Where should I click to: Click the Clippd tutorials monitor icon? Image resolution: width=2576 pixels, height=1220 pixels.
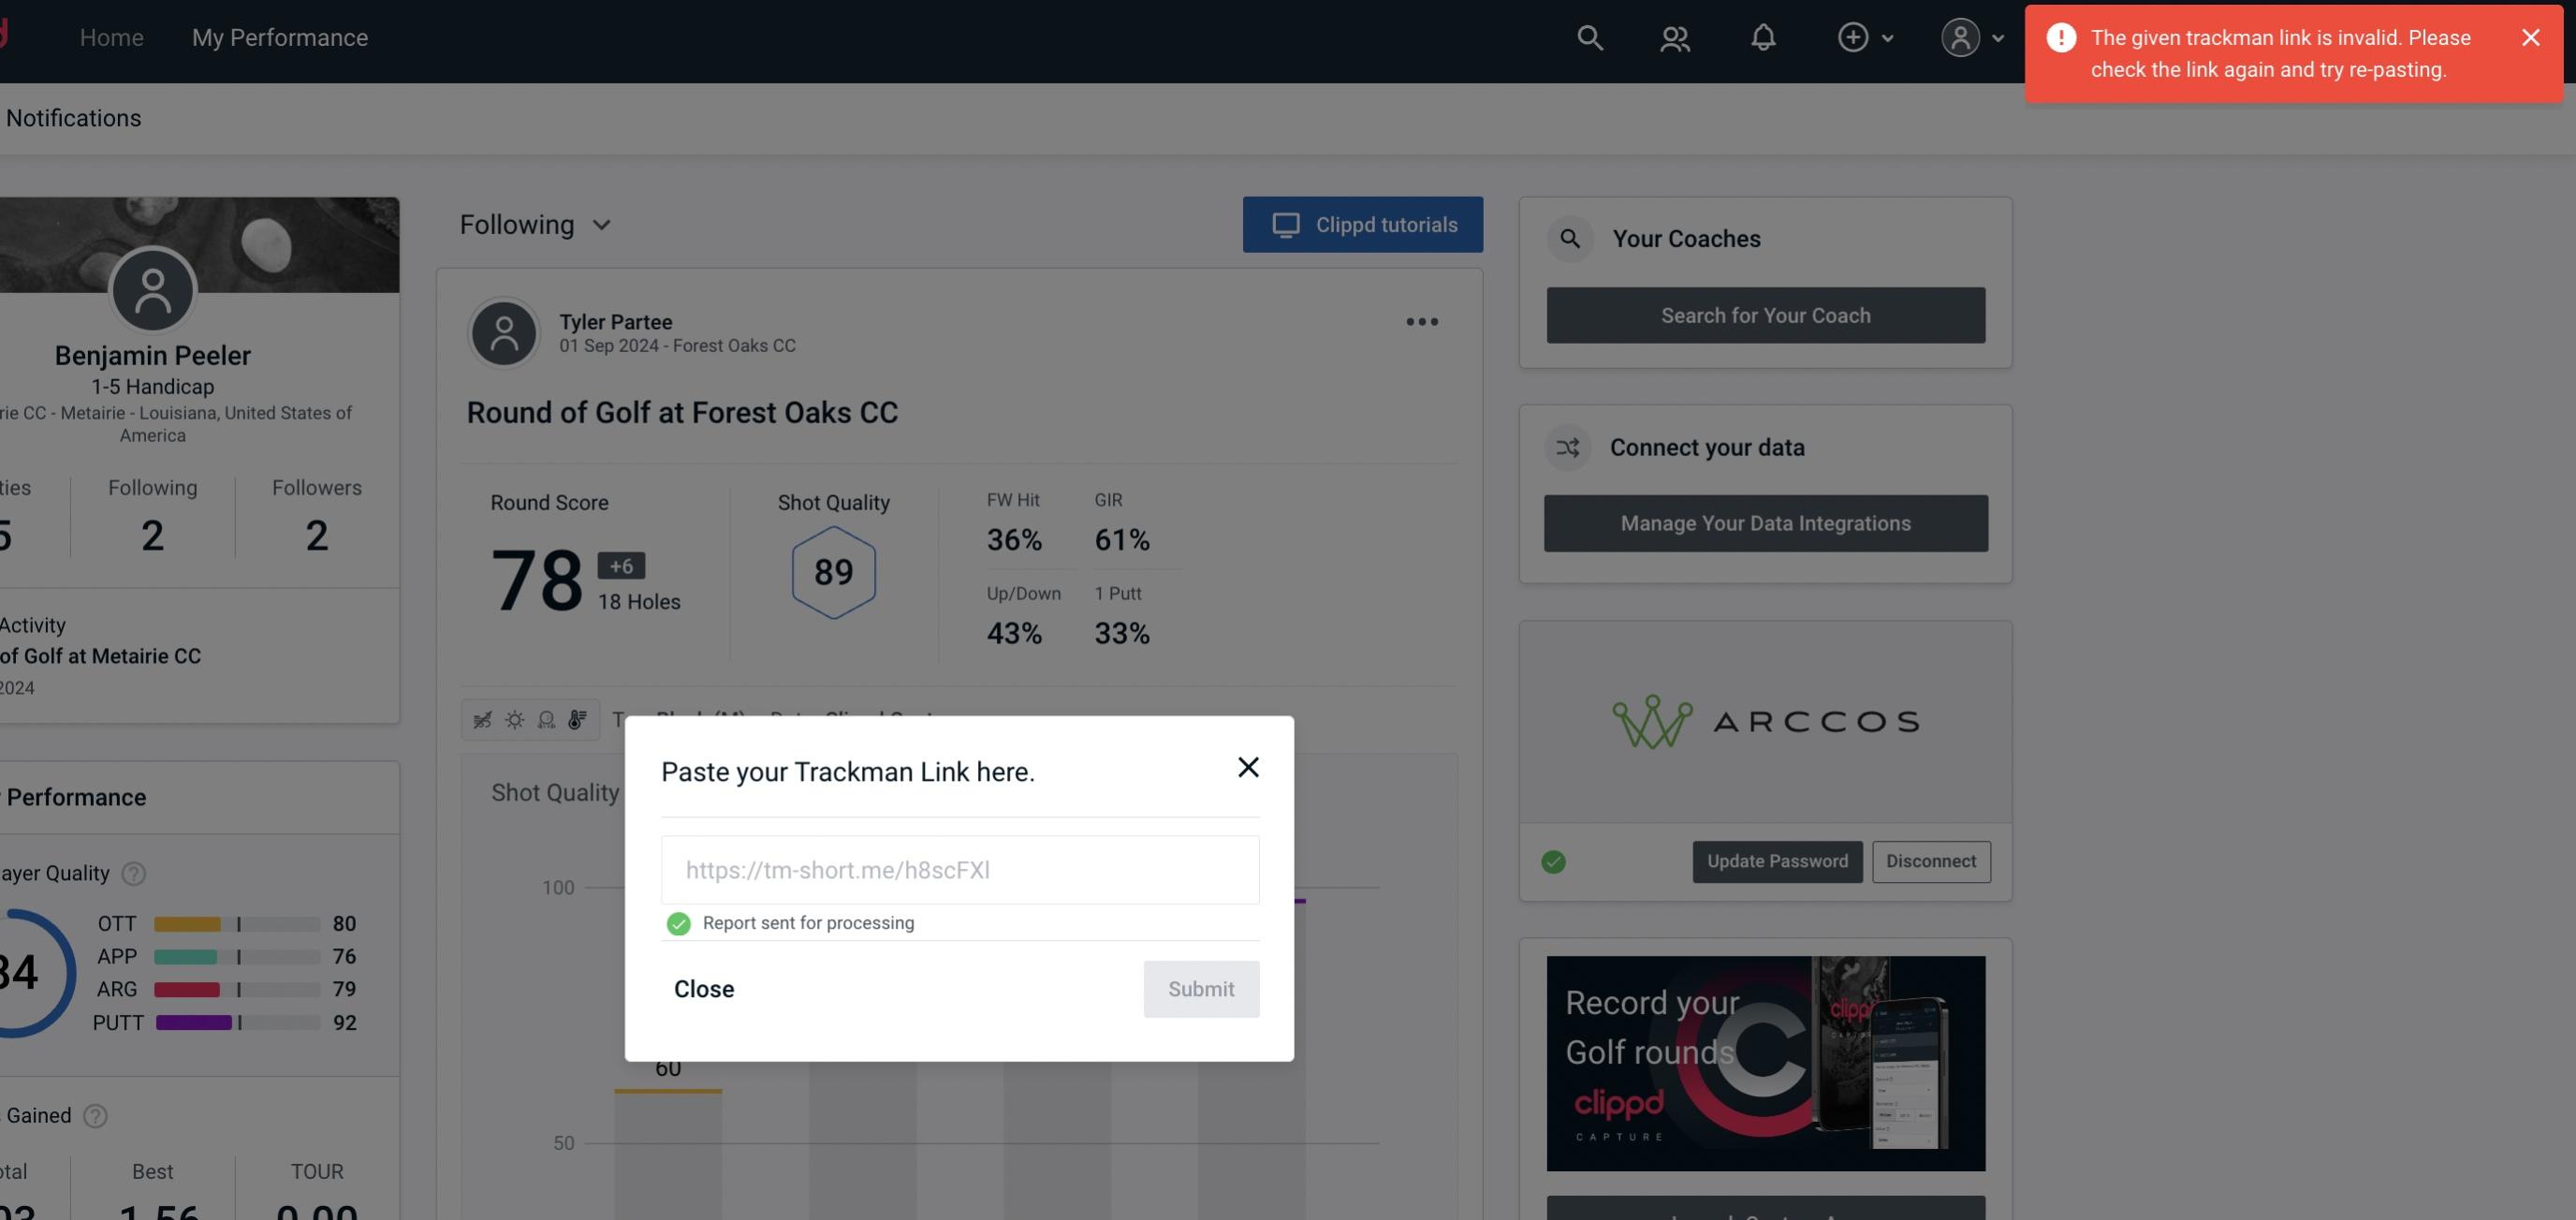[x=1284, y=224]
